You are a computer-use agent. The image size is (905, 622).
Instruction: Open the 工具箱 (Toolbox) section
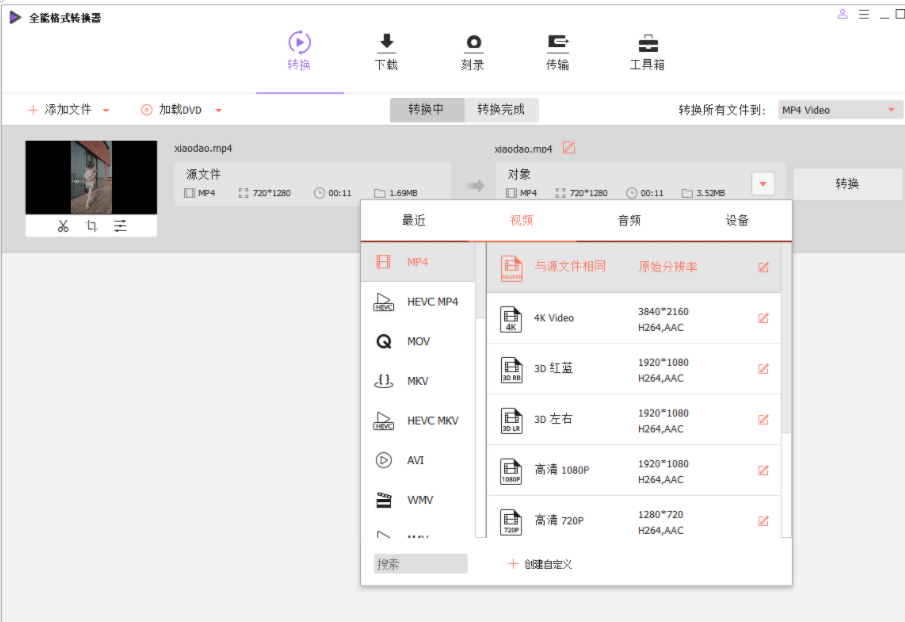click(647, 52)
